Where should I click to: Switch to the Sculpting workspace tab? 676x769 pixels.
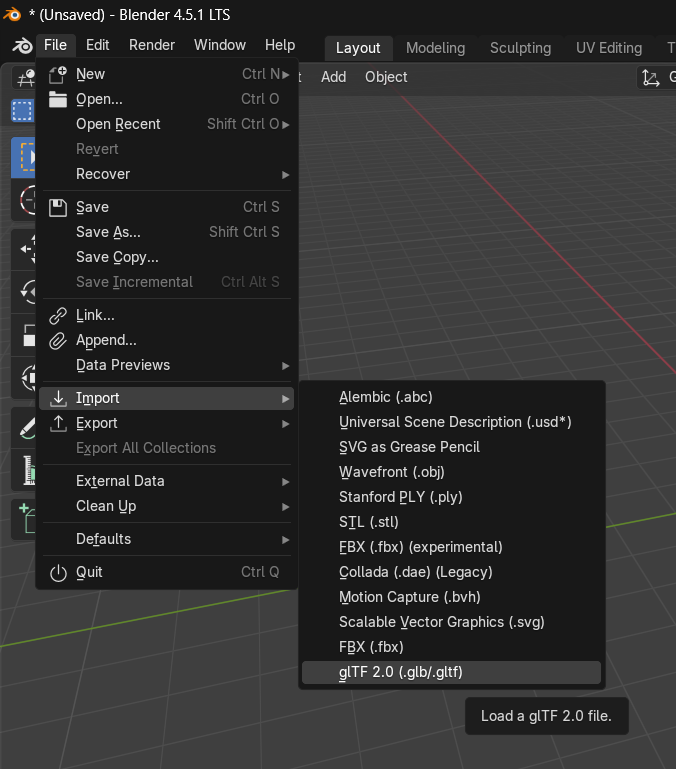(x=520, y=48)
